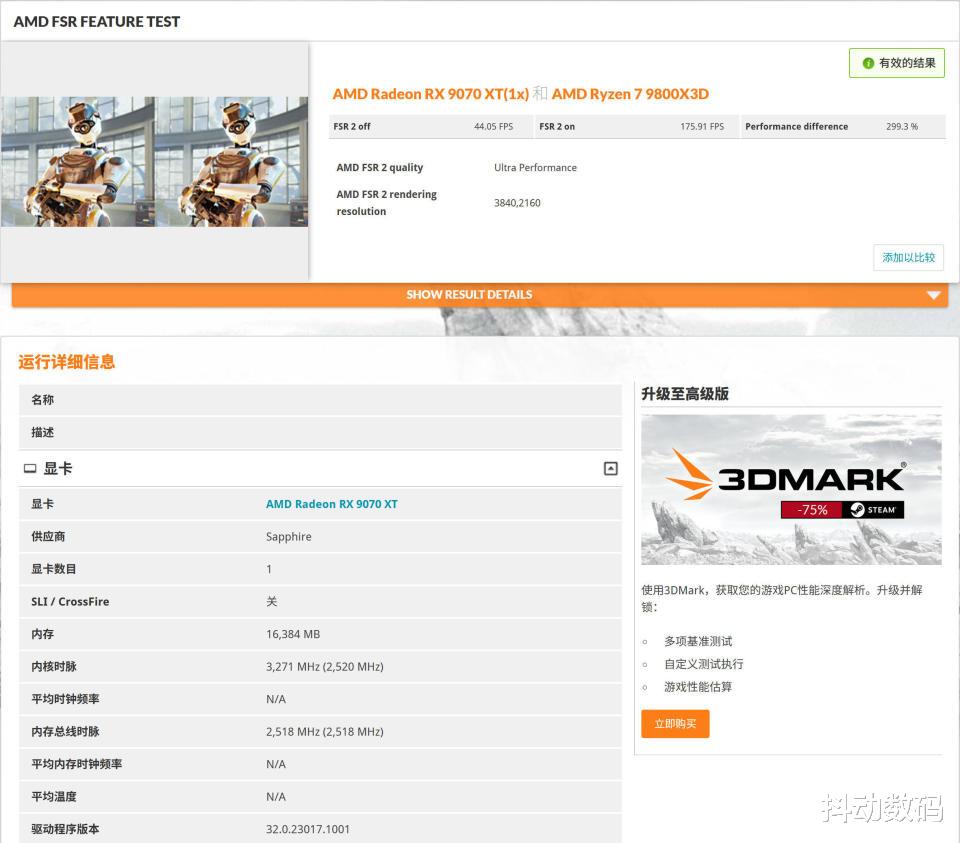Screen dimensions: 960x843
Task: Click the 3,271 MHz (2,520 MHz) core clock value
Action: [x=324, y=666]
